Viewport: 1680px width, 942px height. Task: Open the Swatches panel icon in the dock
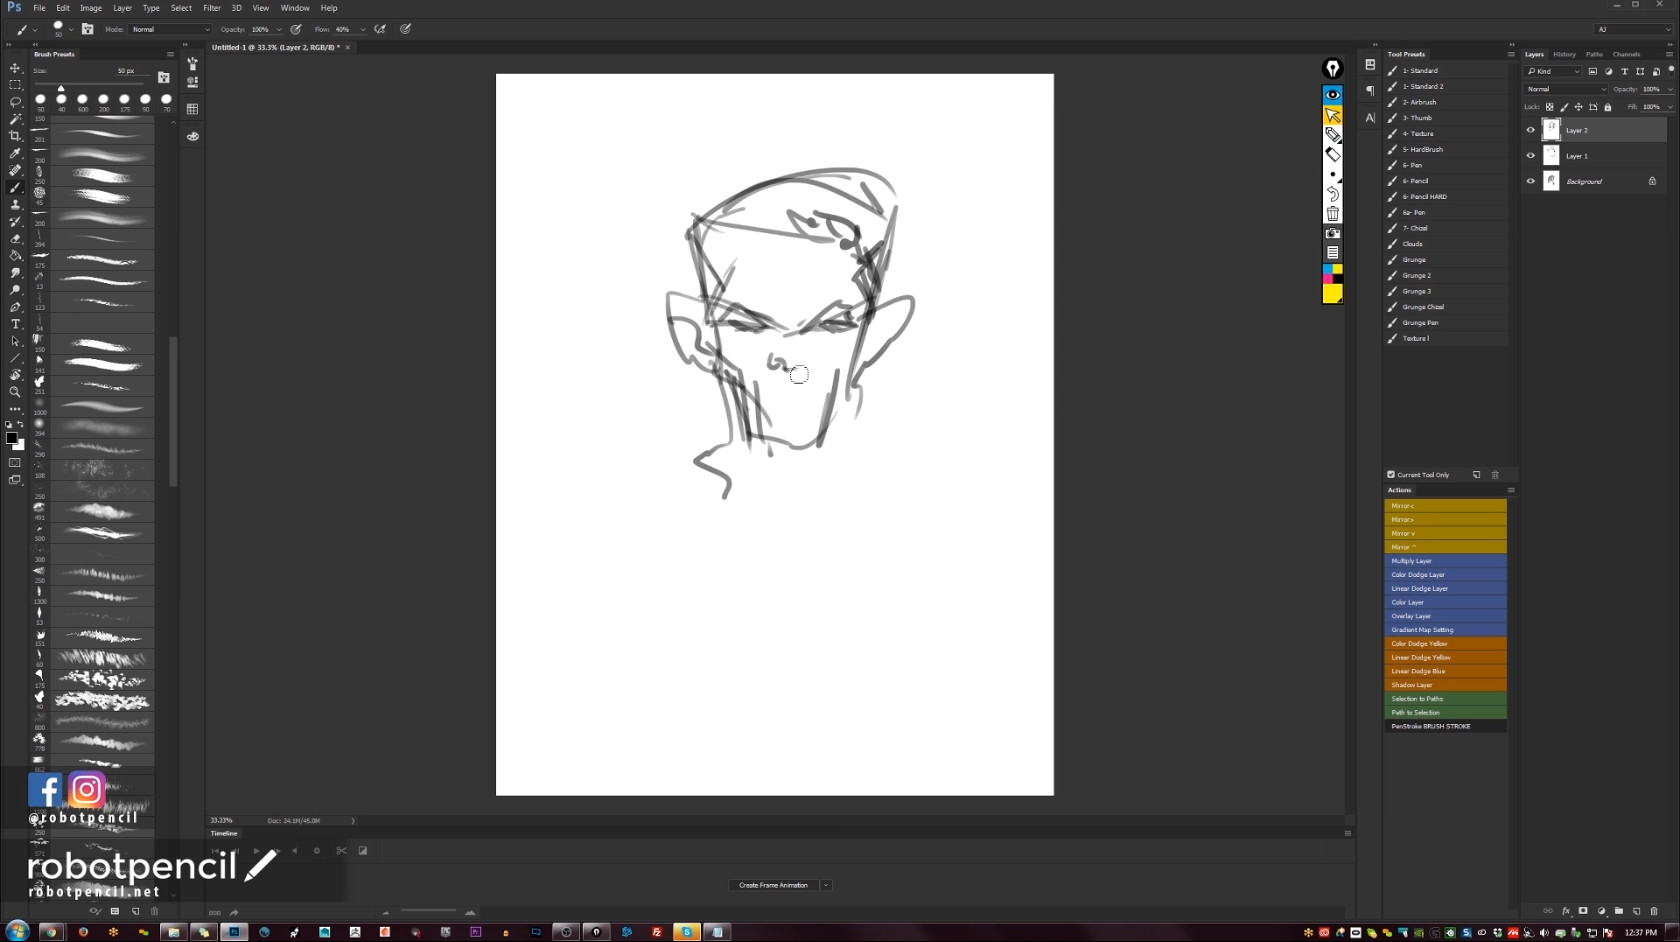click(192, 109)
